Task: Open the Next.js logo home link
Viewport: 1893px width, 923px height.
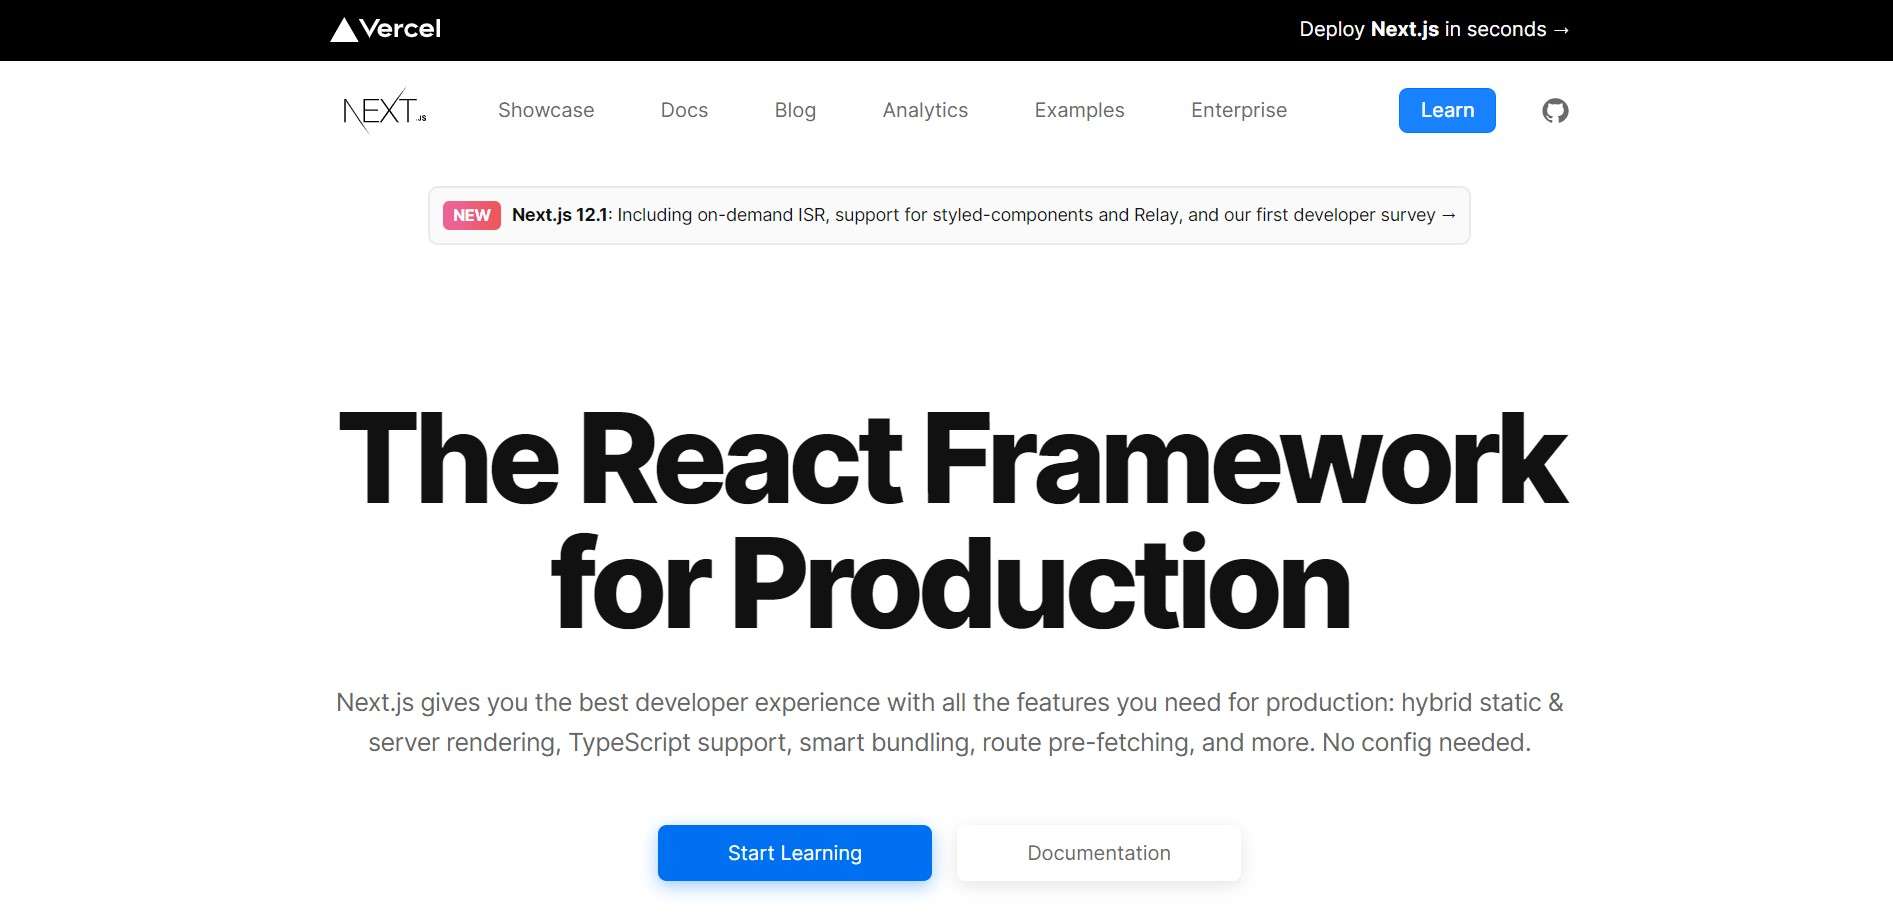Action: click(384, 110)
